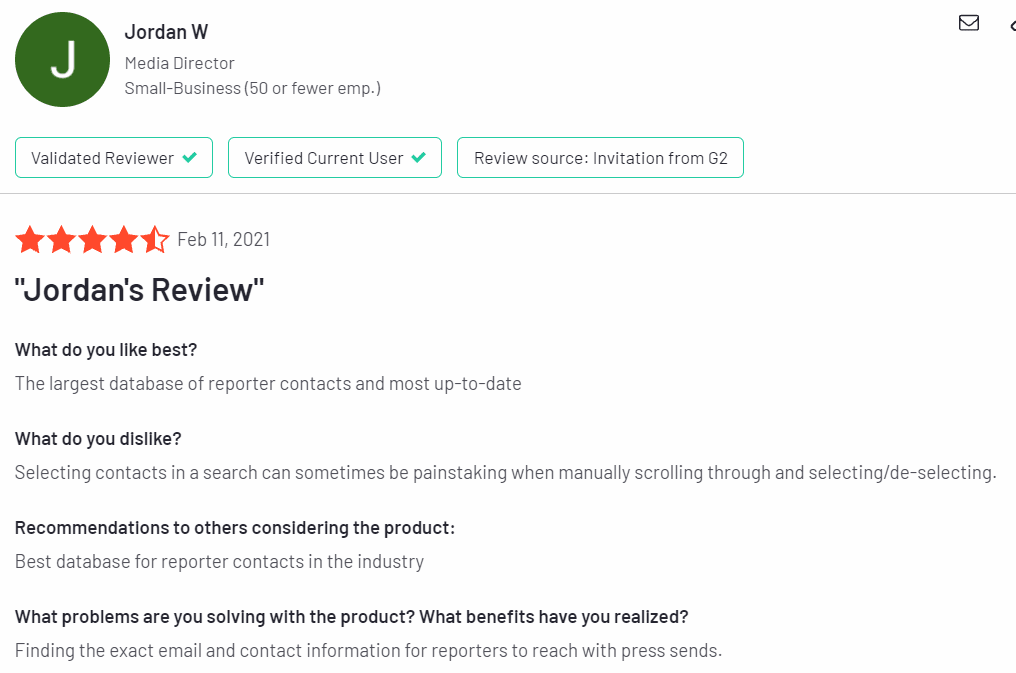Click the green J avatar circle
Screen dimensions: 1016x673
coord(62,60)
